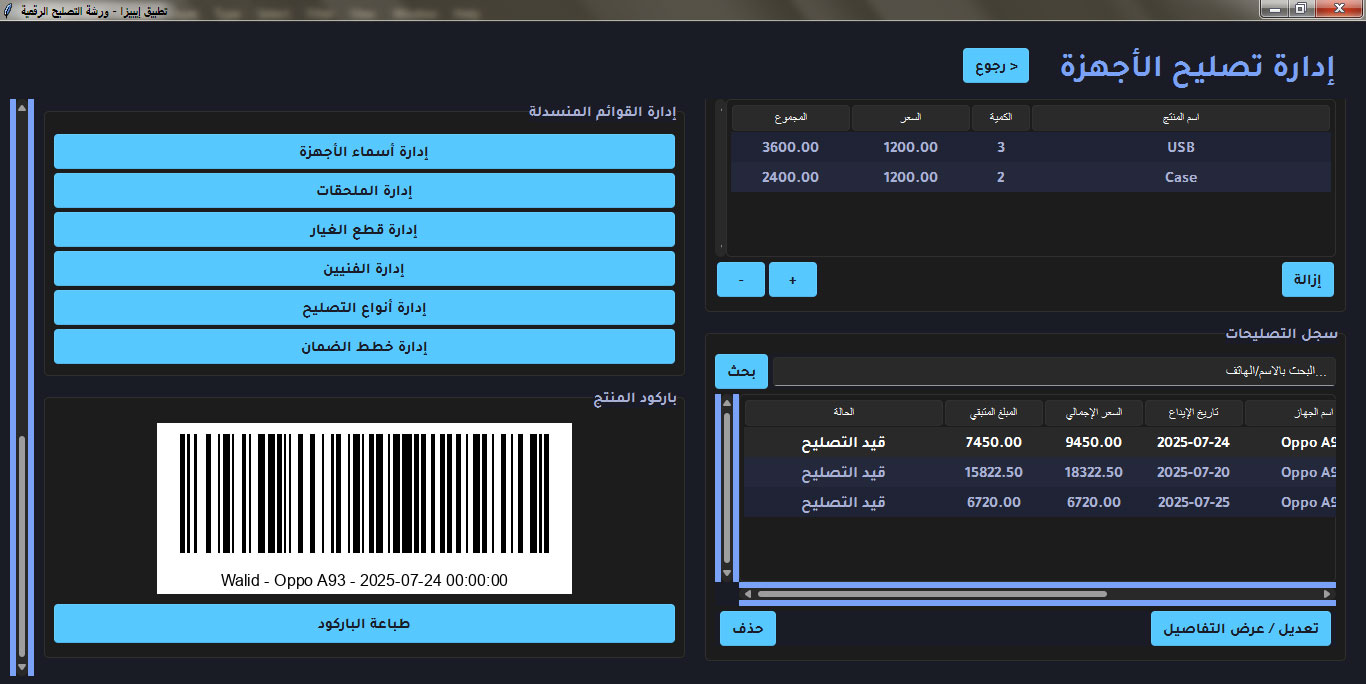Click total price 18322.50 cell

(x=1094, y=472)
